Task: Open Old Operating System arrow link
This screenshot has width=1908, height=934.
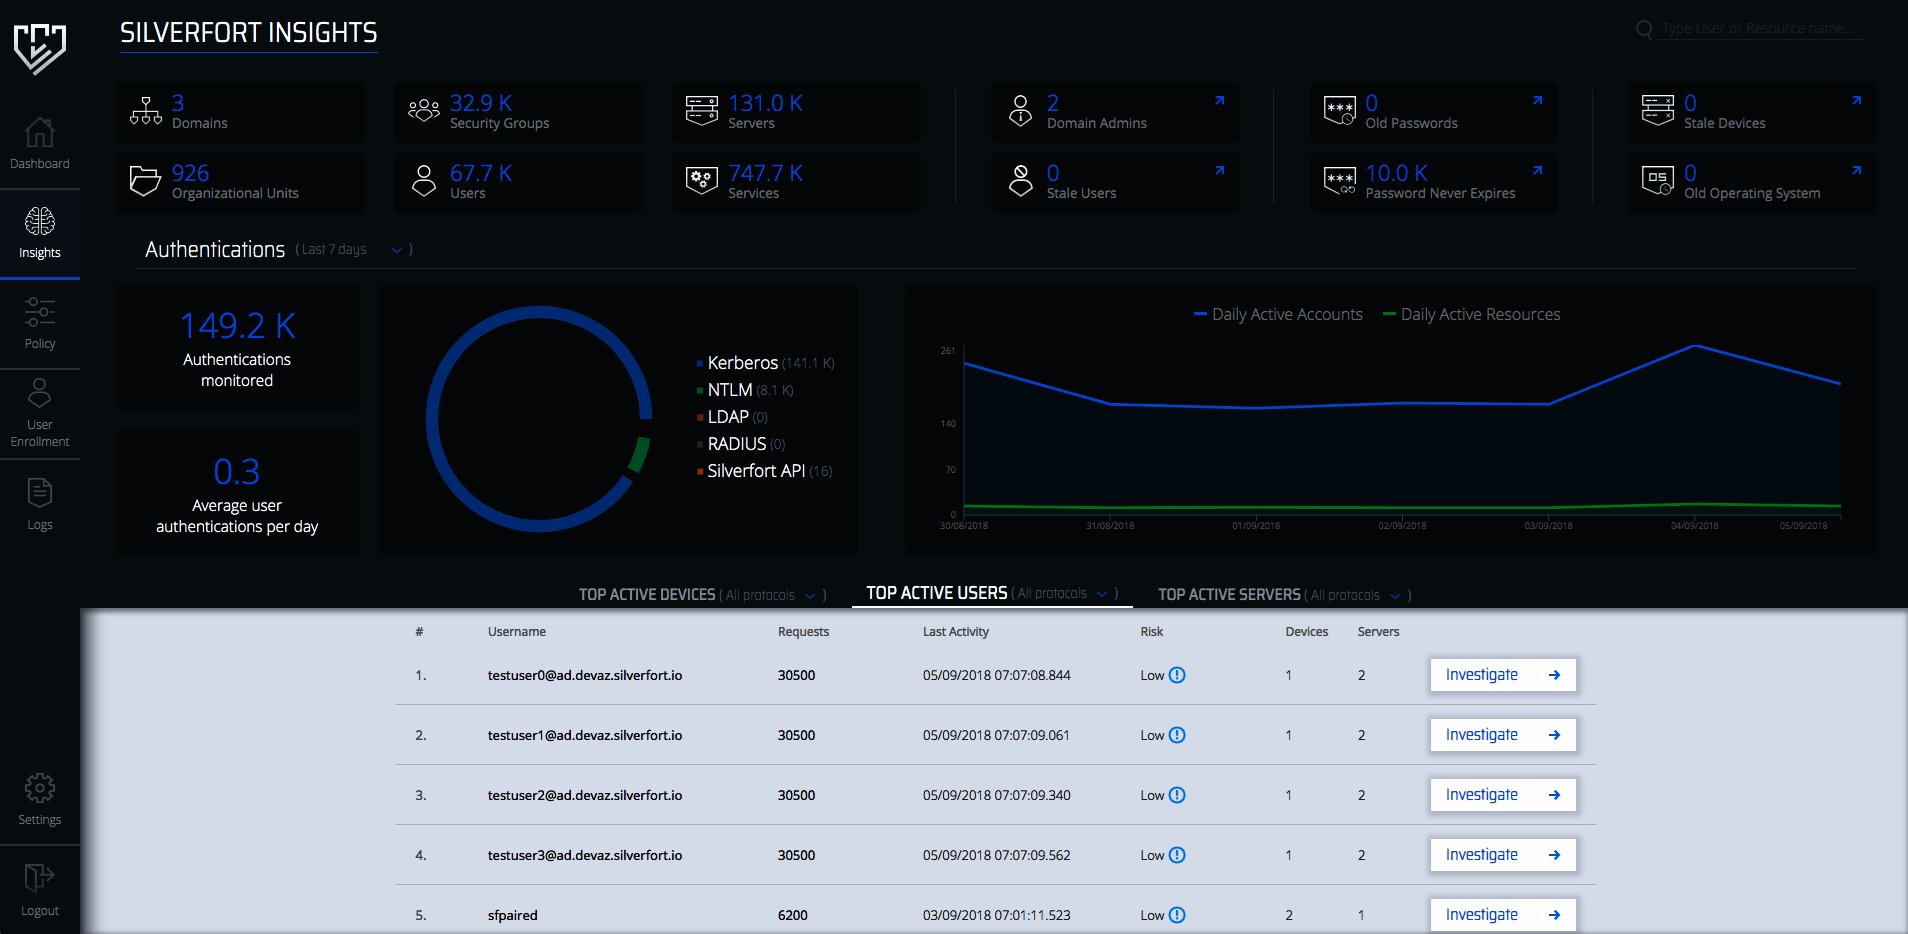Action: click(1856, 171)
